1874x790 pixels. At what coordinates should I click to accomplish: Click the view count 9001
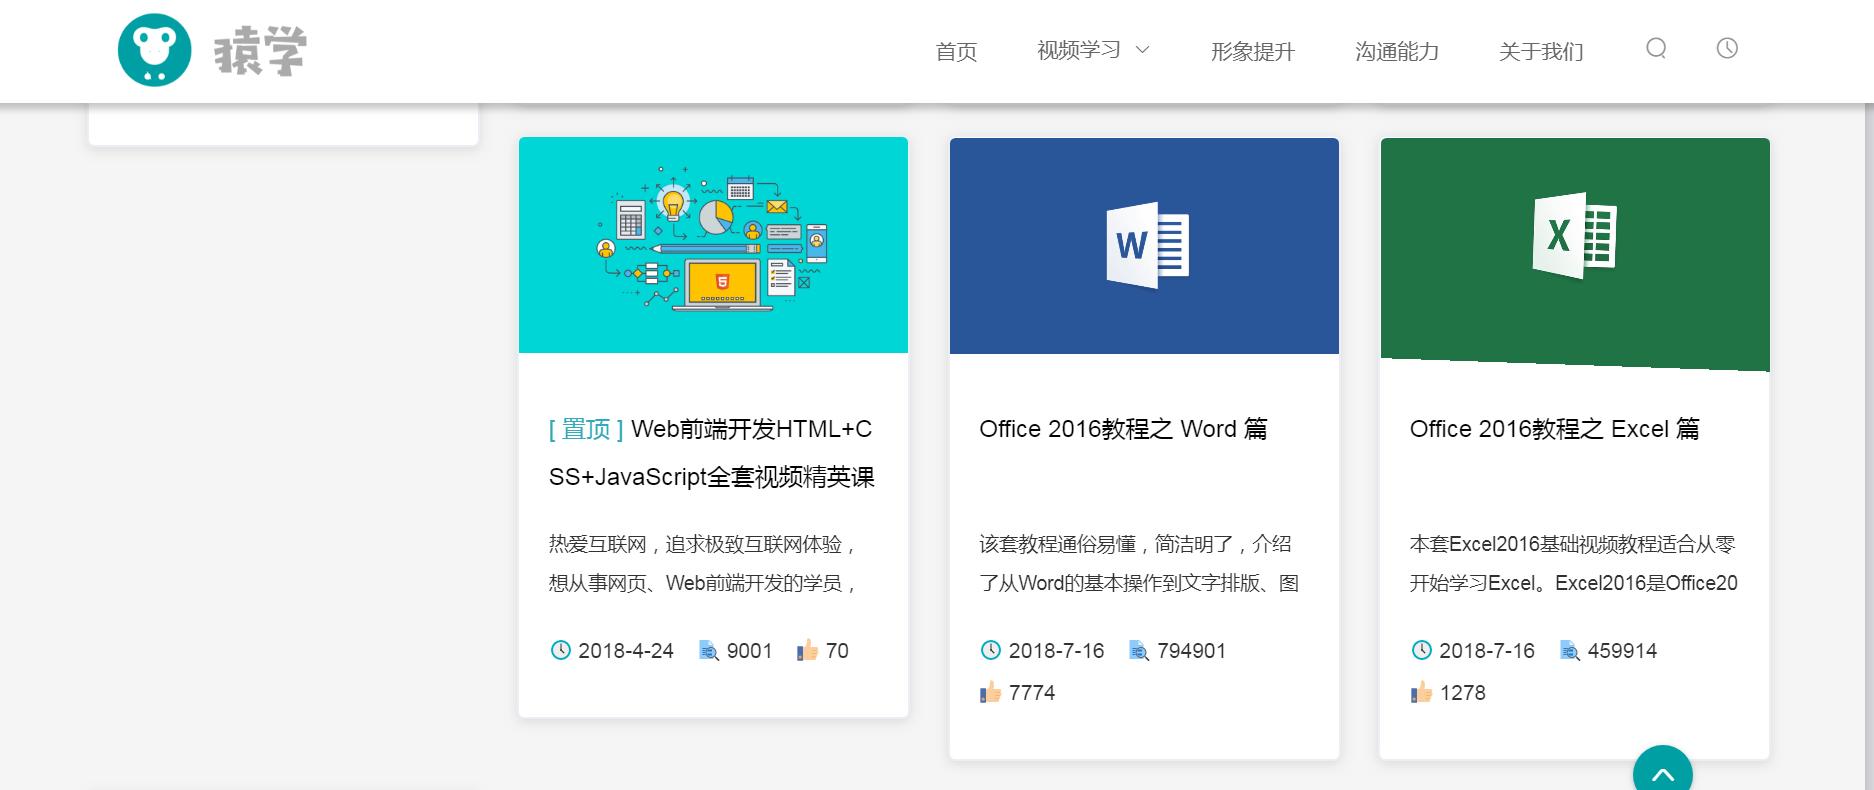749,651
